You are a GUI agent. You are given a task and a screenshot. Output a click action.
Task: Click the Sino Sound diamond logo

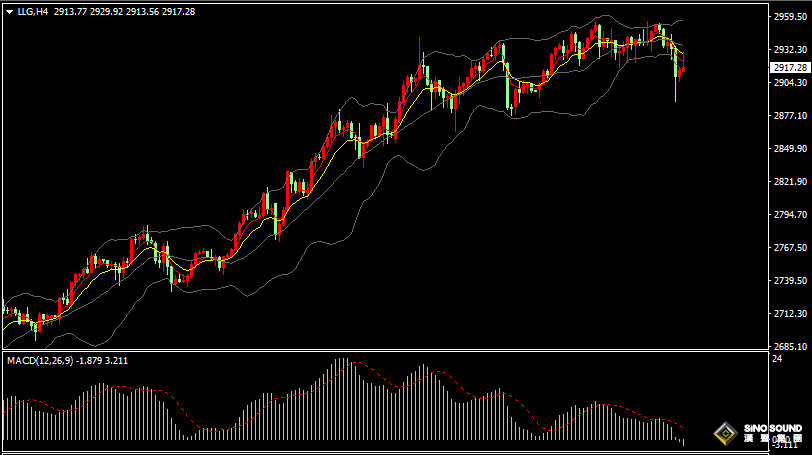click(724, 435)
